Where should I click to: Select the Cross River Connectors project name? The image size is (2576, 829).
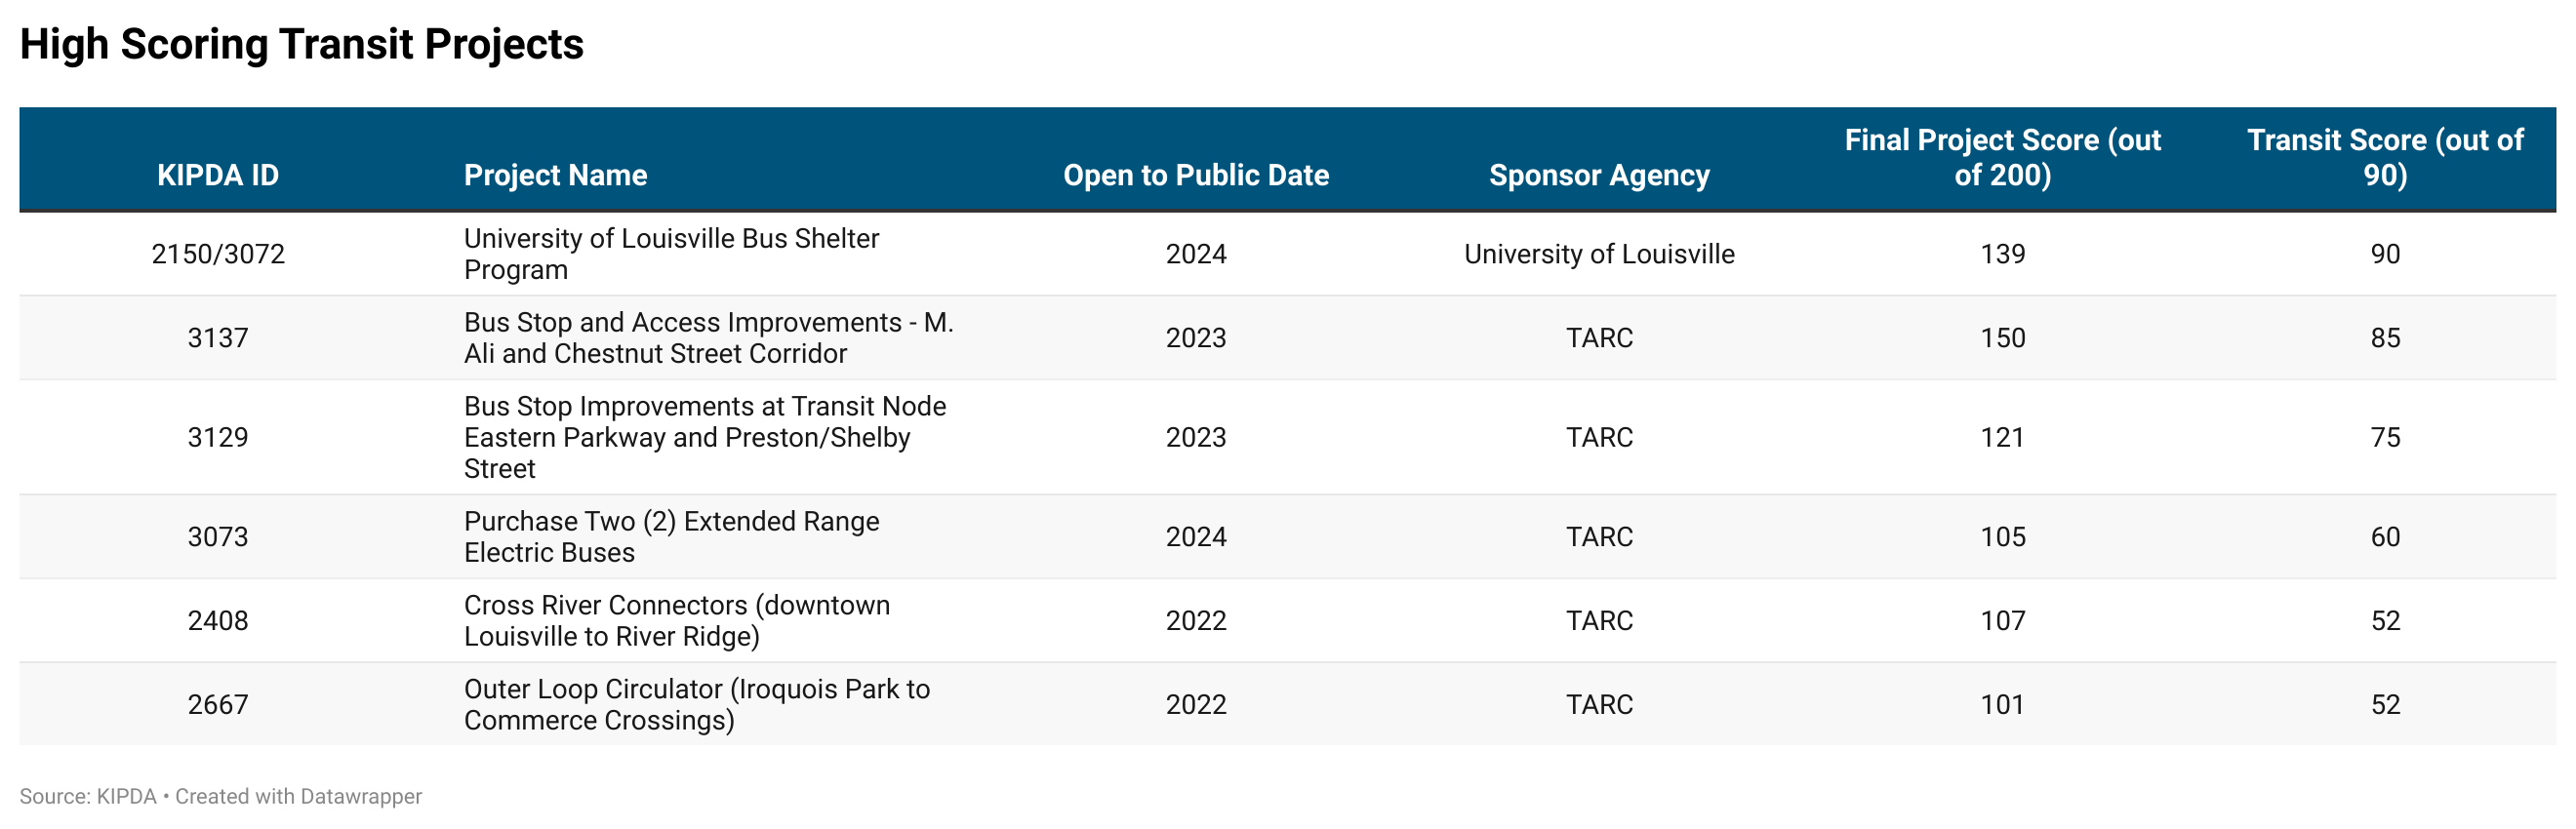(677, 621)
